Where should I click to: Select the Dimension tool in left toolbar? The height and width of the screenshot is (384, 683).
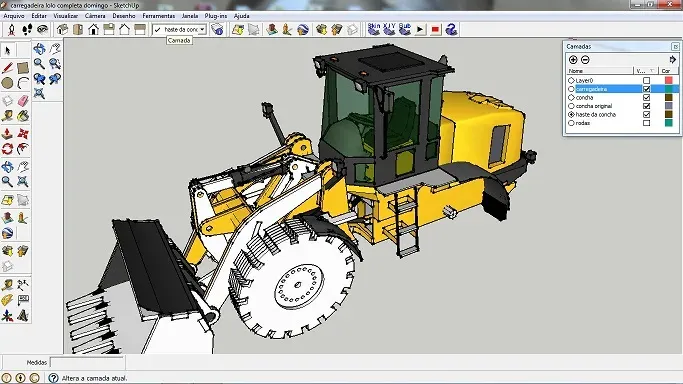click(x=23, y=285)
